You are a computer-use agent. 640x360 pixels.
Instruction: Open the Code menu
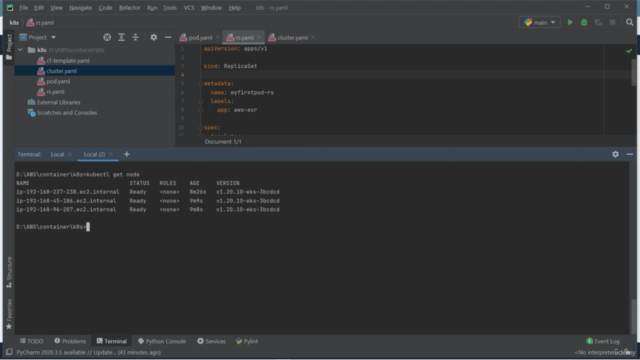tap(105, 8)
